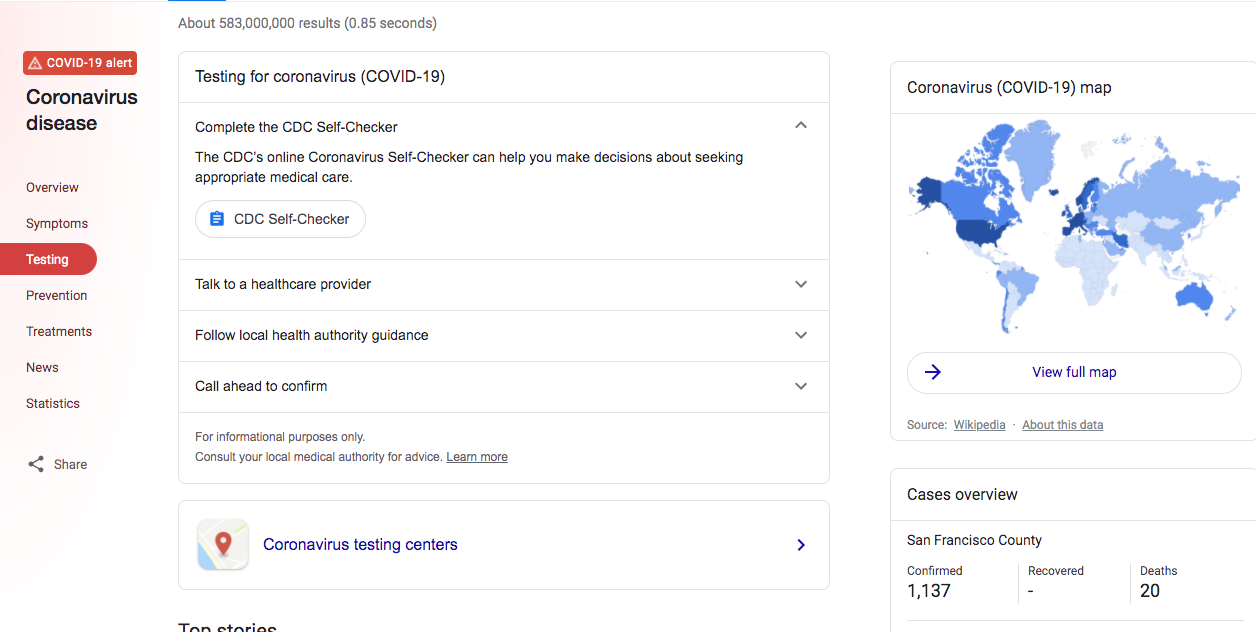Image resolution: width=1256 pixels, height=632 pixels.
Task: Switch to the Prevention tab
Action: pyautogui.click(x=57, y=295)
